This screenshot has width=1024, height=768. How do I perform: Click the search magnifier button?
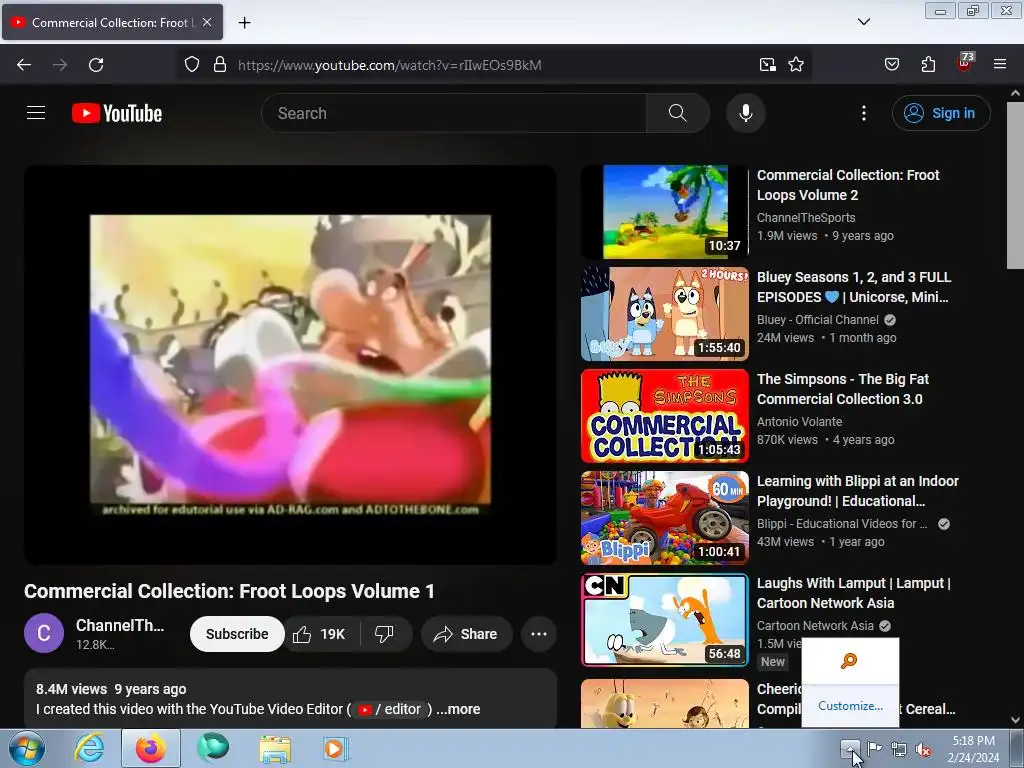pyautogui.click(x=677, y=113)
